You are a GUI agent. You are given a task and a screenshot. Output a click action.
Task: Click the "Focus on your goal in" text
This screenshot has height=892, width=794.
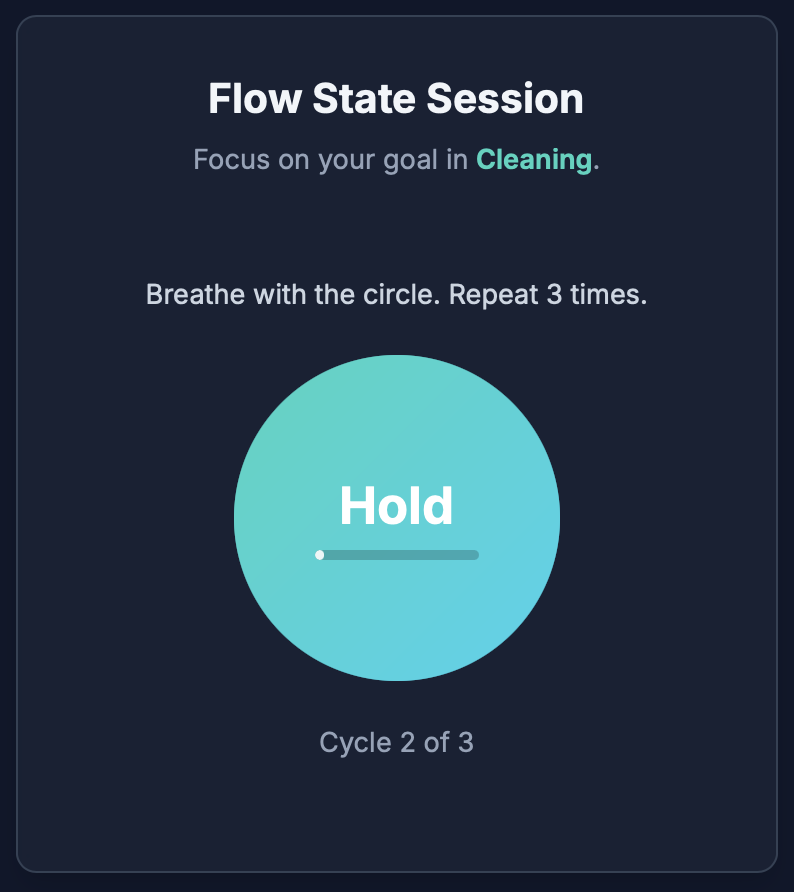(331, 159)
